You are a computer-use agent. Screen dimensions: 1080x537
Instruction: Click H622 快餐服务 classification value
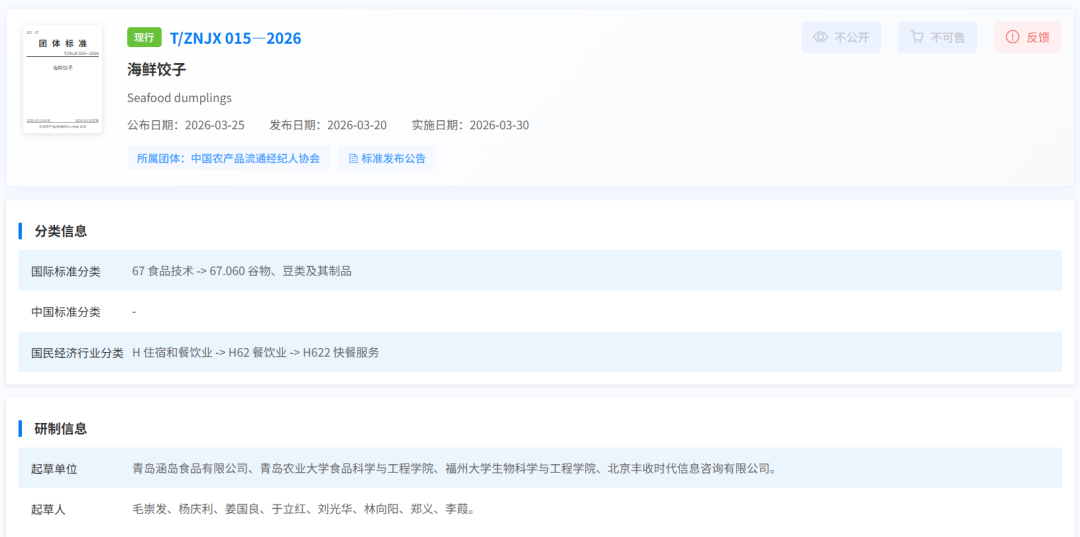tap(339, 352)
